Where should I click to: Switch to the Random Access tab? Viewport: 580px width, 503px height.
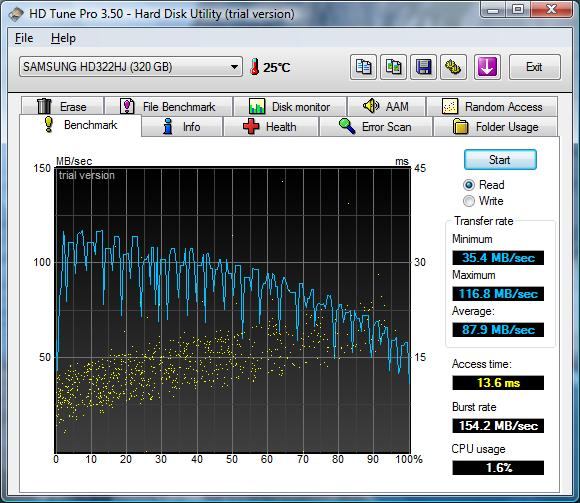pos(492,107)
